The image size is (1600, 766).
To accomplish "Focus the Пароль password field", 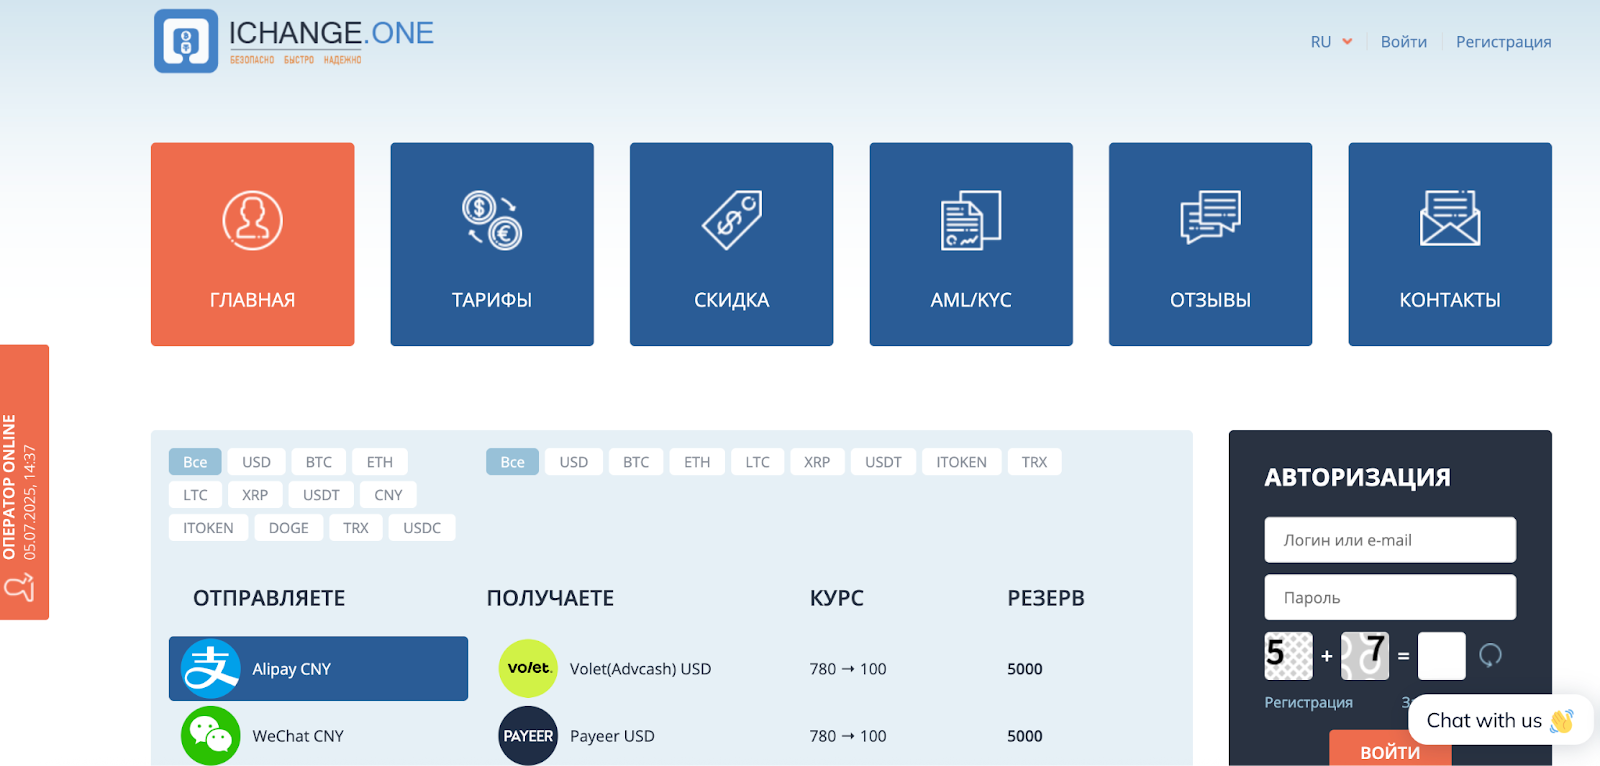I will [x=1390, y=597].
